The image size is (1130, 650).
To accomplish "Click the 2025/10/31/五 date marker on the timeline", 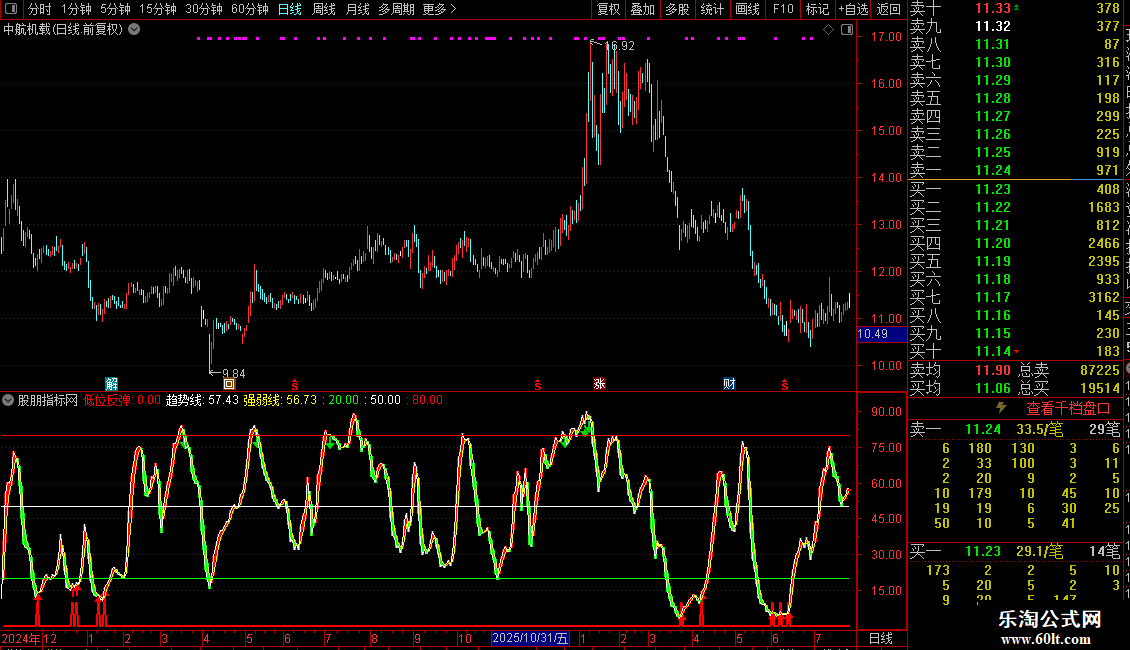I will [530, 638].
